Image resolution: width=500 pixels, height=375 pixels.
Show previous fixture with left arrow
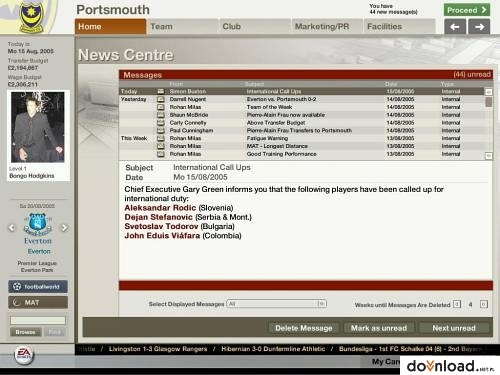click(x=12, y=228)
